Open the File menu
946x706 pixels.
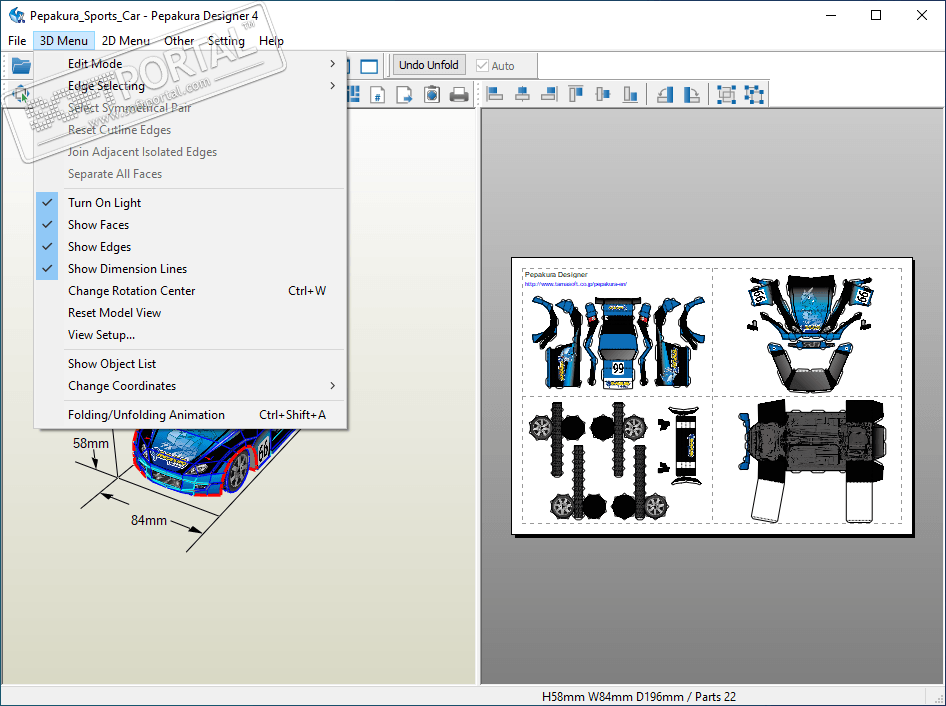(x=17, y=40)
